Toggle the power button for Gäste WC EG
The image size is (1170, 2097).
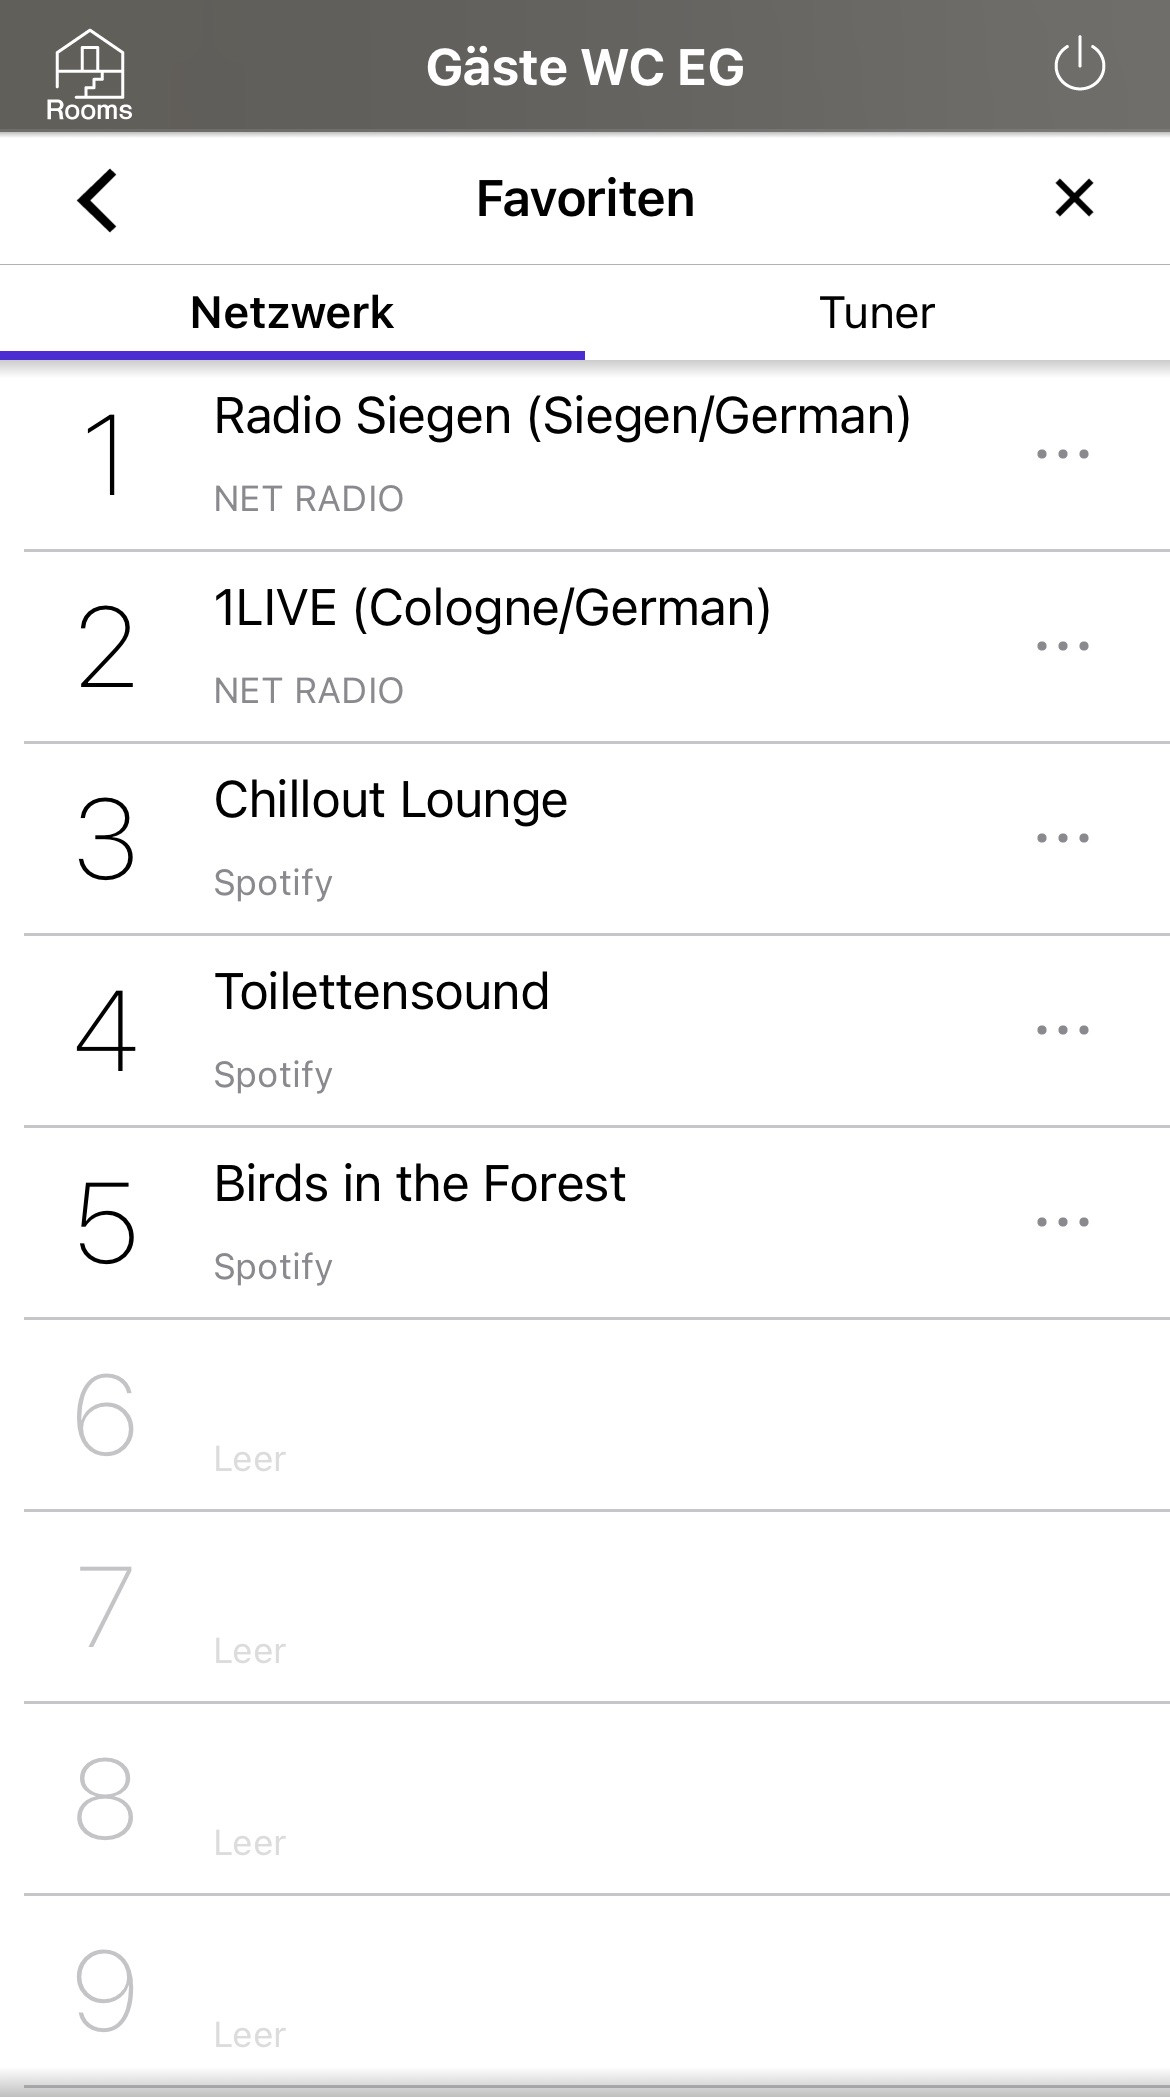1079,66
